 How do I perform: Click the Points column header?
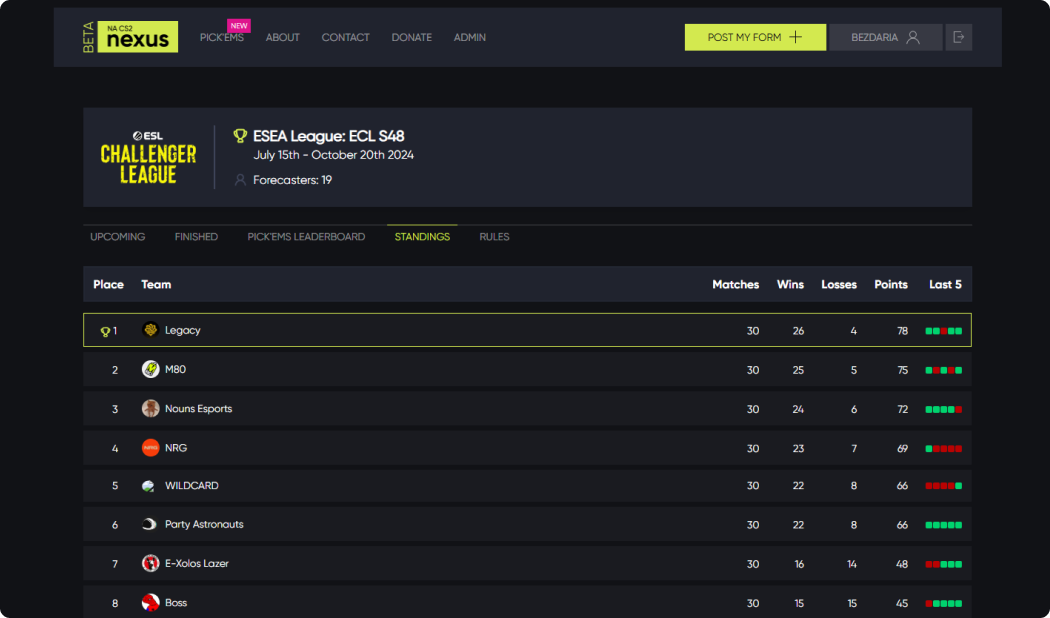pyautogui.click(x=891, y=285)
